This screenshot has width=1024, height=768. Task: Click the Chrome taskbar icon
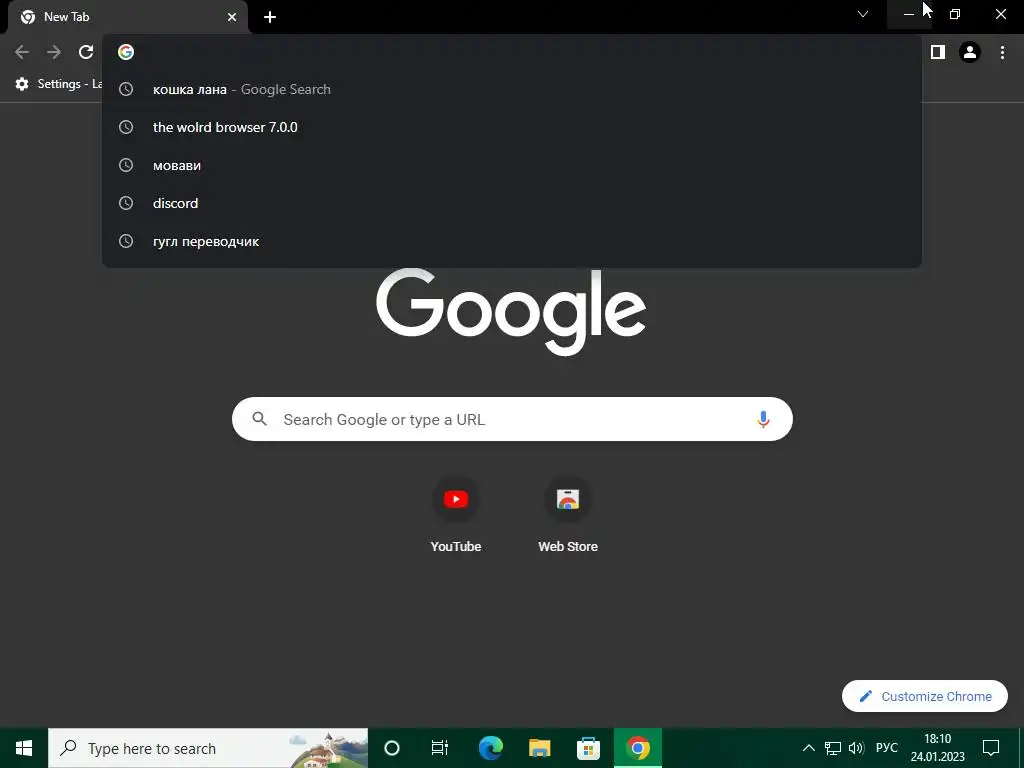[x=638, y=748]
